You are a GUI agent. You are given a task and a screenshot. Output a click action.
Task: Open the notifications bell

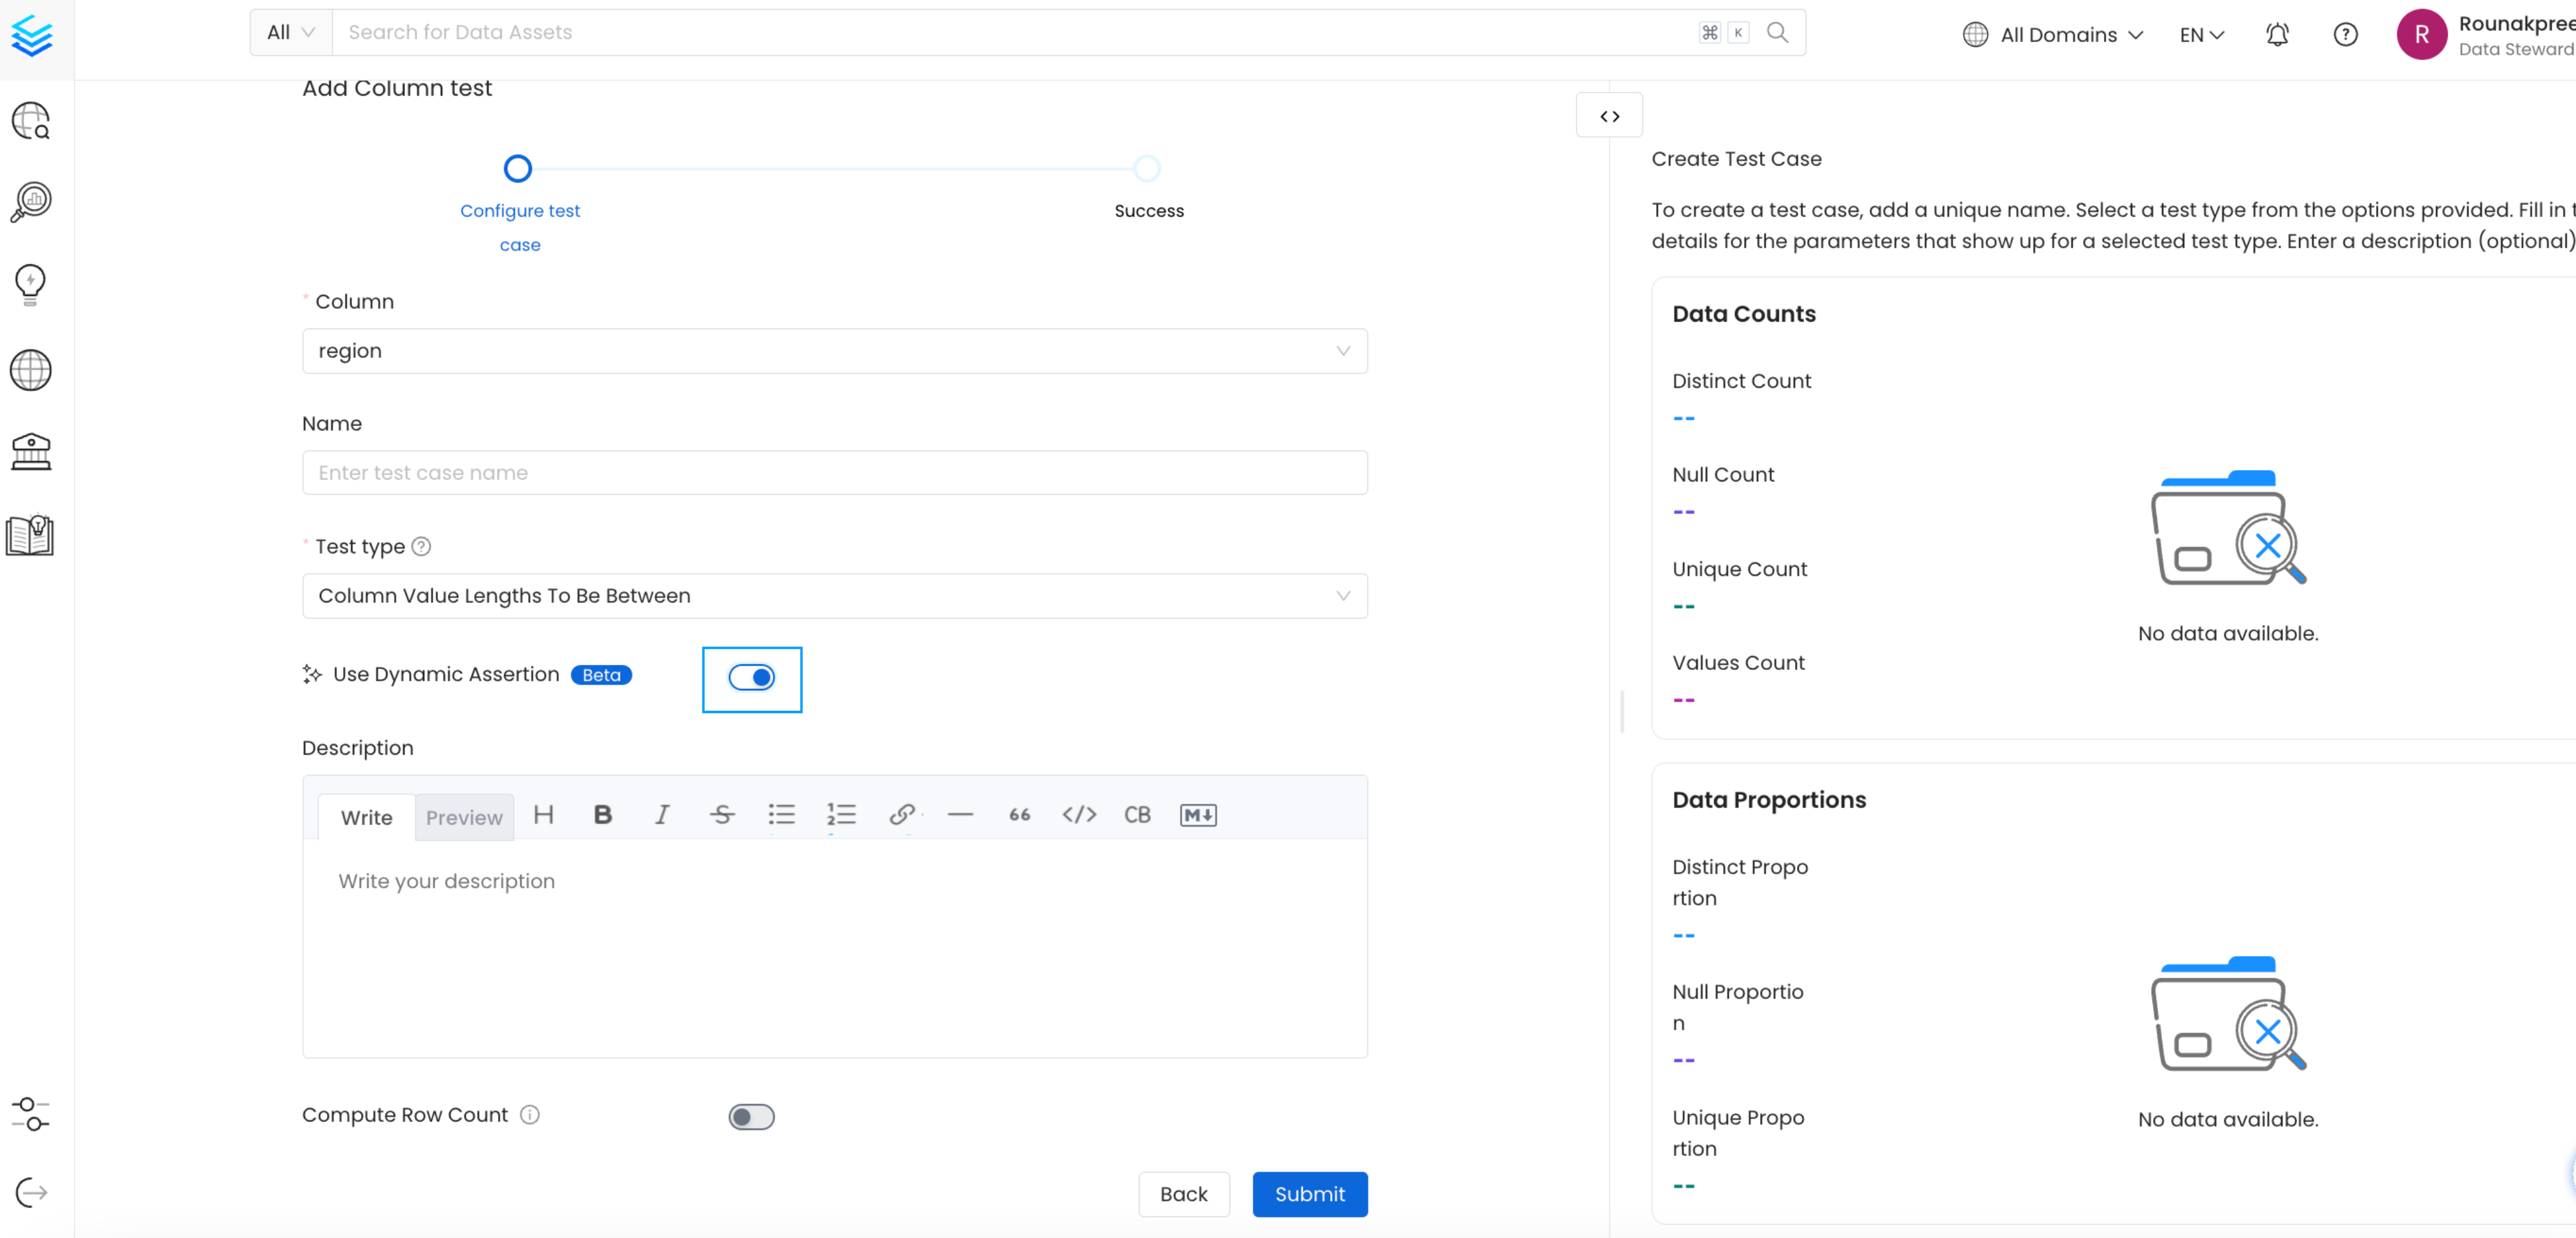click(2277, 34)
